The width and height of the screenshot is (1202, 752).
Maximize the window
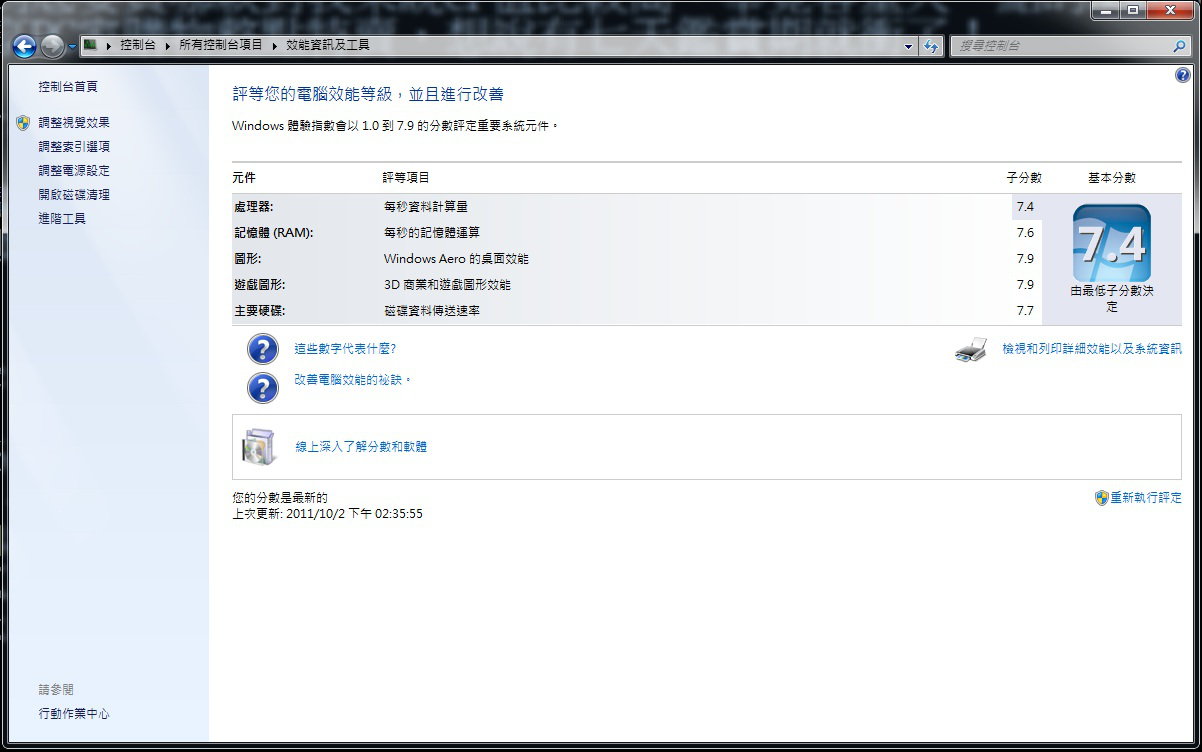1132,11
